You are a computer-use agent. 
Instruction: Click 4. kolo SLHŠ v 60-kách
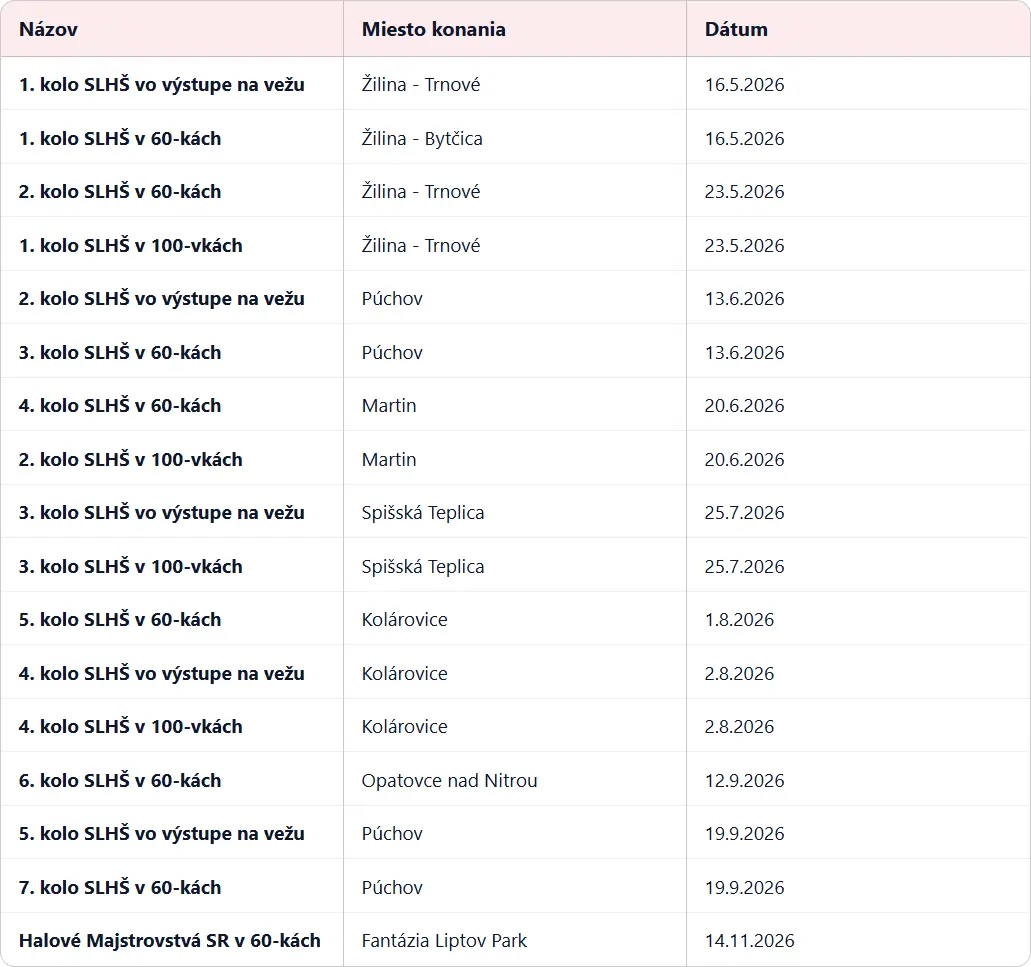click(x=120, y=406)
